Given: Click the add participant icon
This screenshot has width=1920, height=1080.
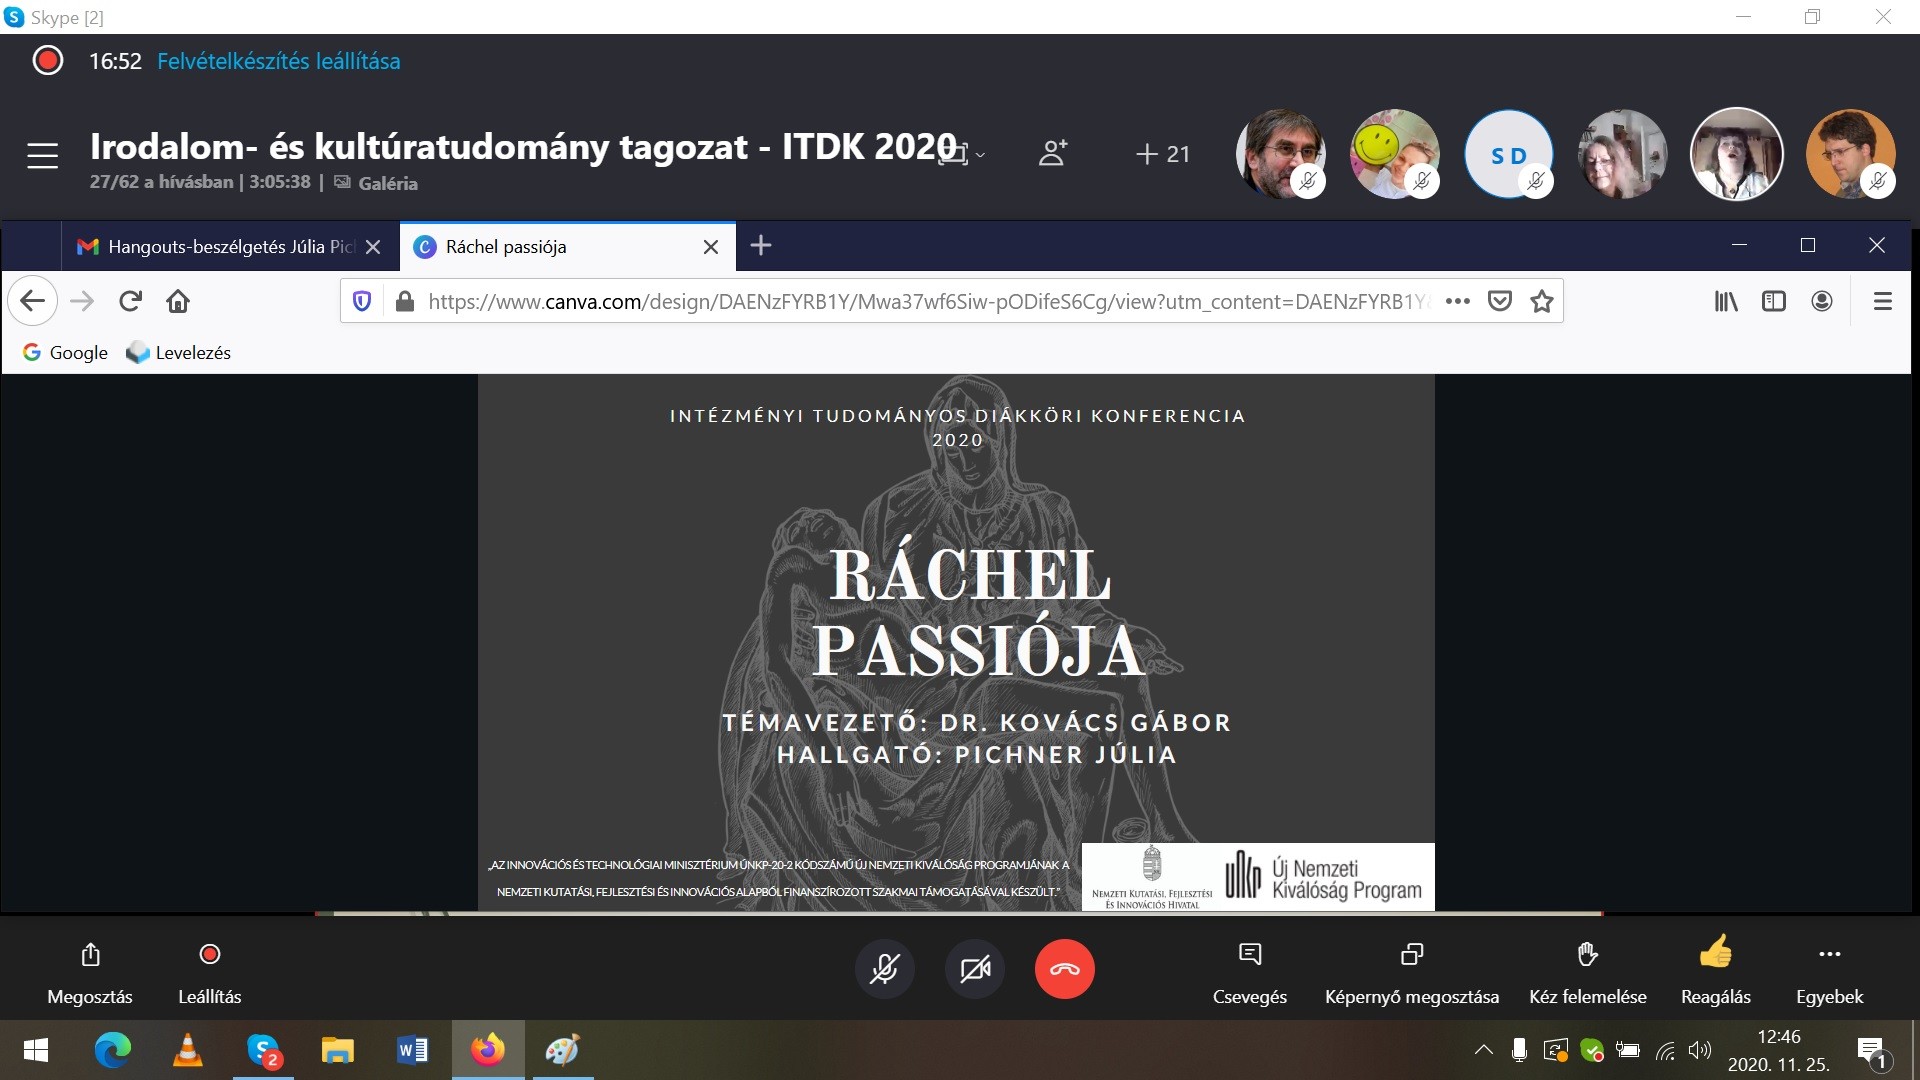Looking at the screenshot, I should (1052, 153).
